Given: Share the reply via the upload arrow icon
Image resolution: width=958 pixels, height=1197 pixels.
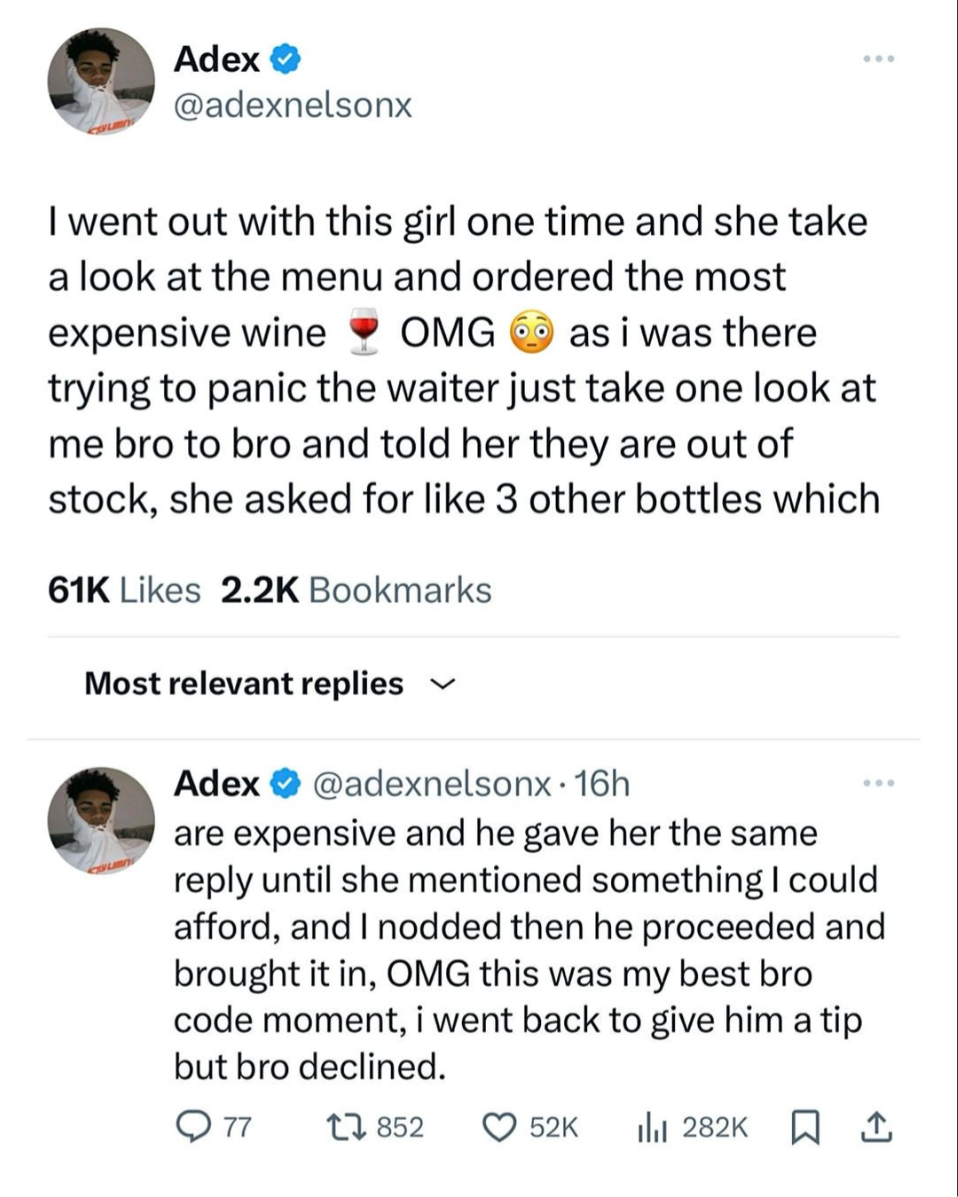Looking at the screenshot, I should pyautogui.click(x=874, y=1128).
